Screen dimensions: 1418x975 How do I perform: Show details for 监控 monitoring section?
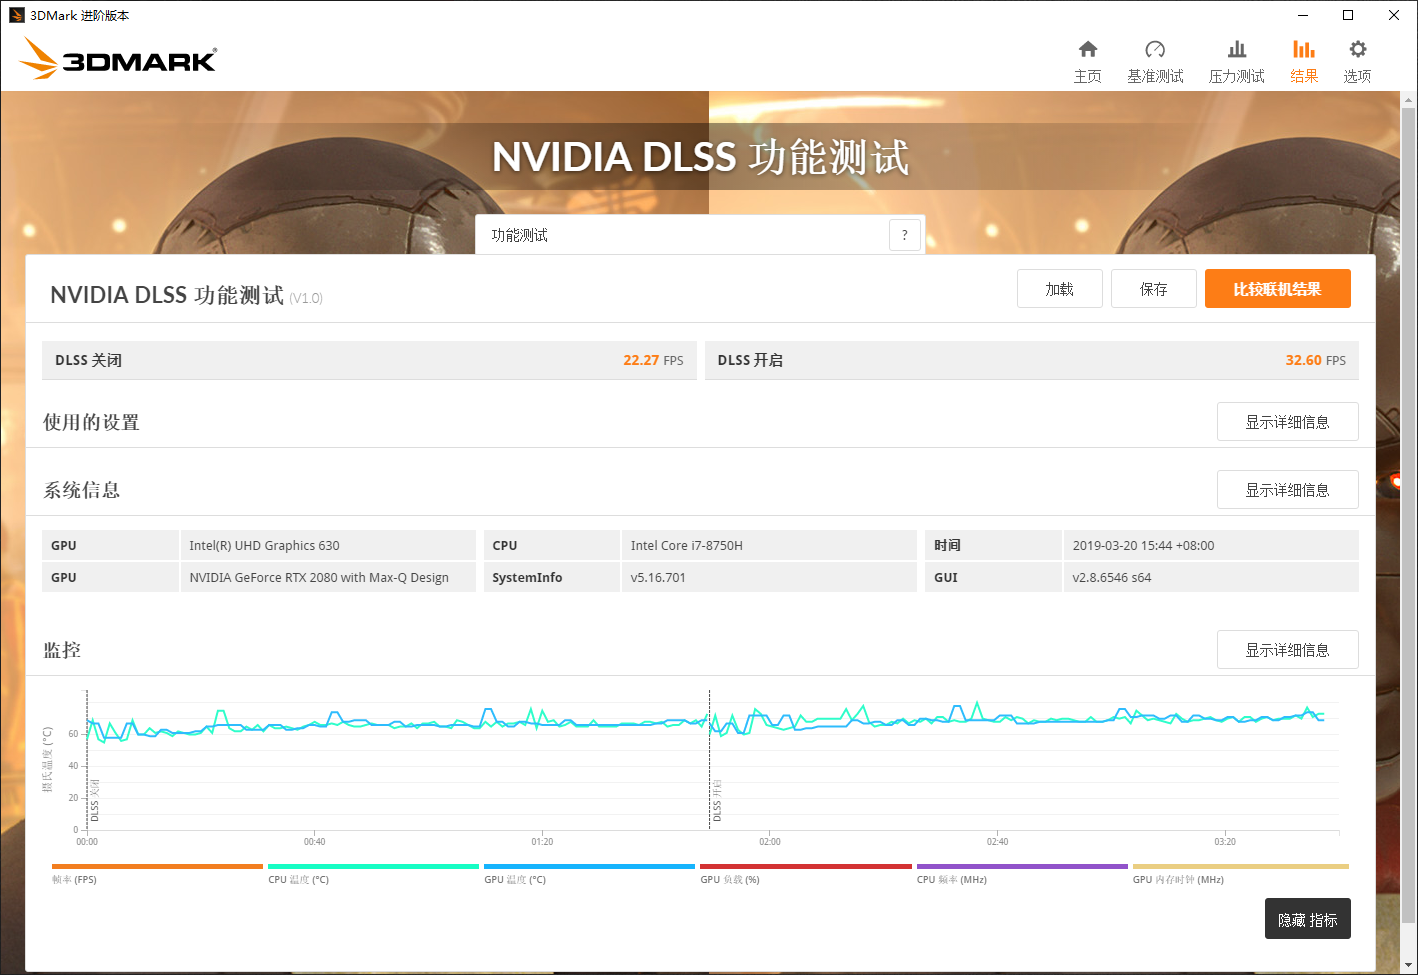[1288, 650]
